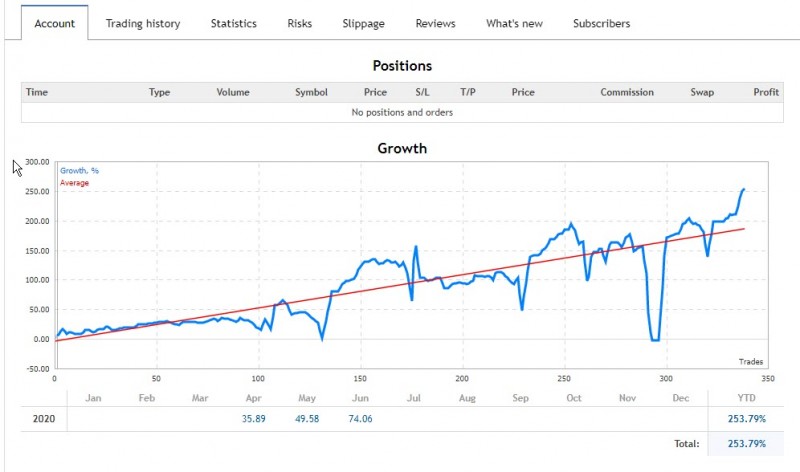
Task: Click the May value 49.58
Action: point(307,419)
